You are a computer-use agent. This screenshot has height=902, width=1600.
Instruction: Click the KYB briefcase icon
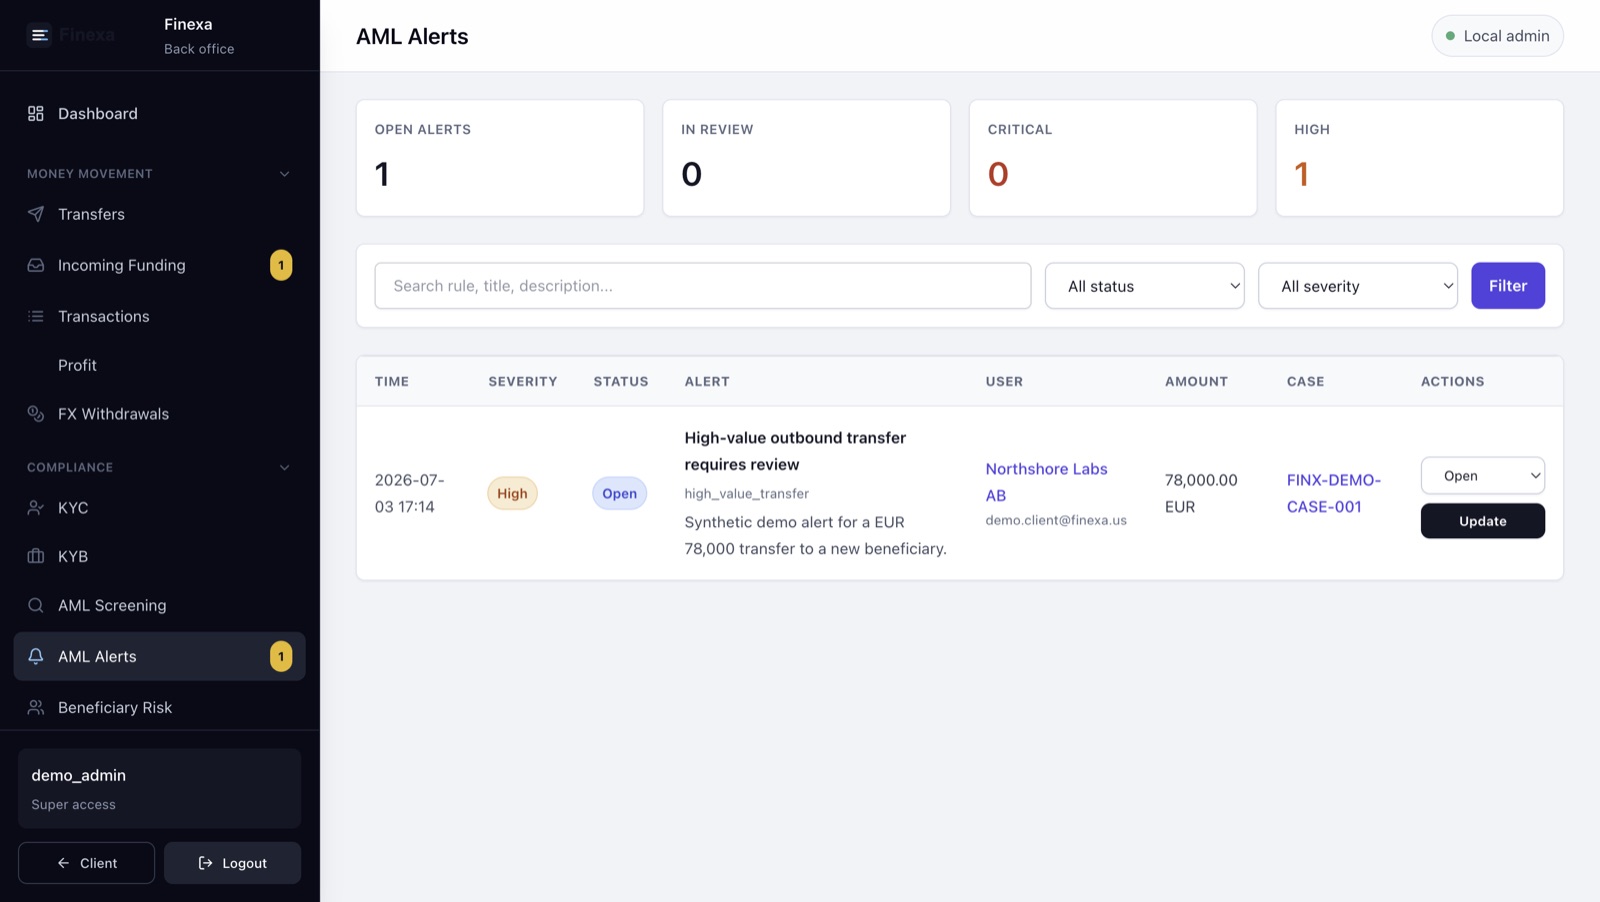(x=36, y=556)
